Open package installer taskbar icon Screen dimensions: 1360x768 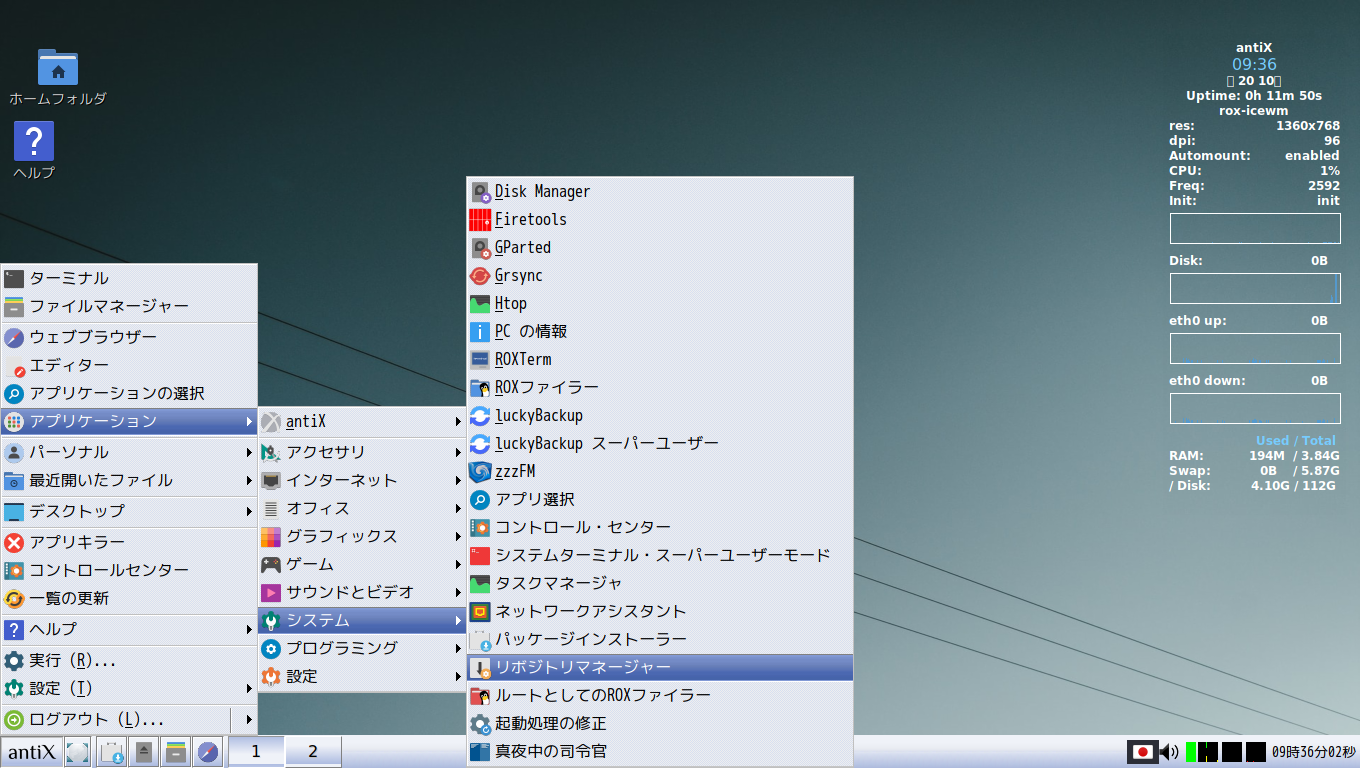point(112,752)
